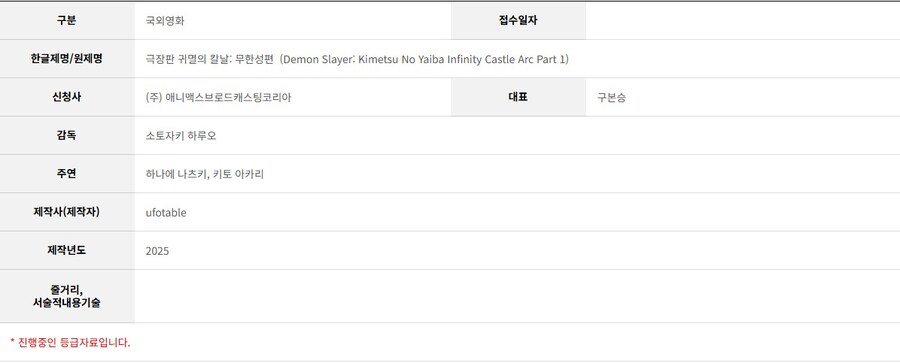Image resolution: width=900 pixels, height=363 pixels.
Task: Click the red 진행중인 등급자료입니다 notice
Action: tap(71, 343)
